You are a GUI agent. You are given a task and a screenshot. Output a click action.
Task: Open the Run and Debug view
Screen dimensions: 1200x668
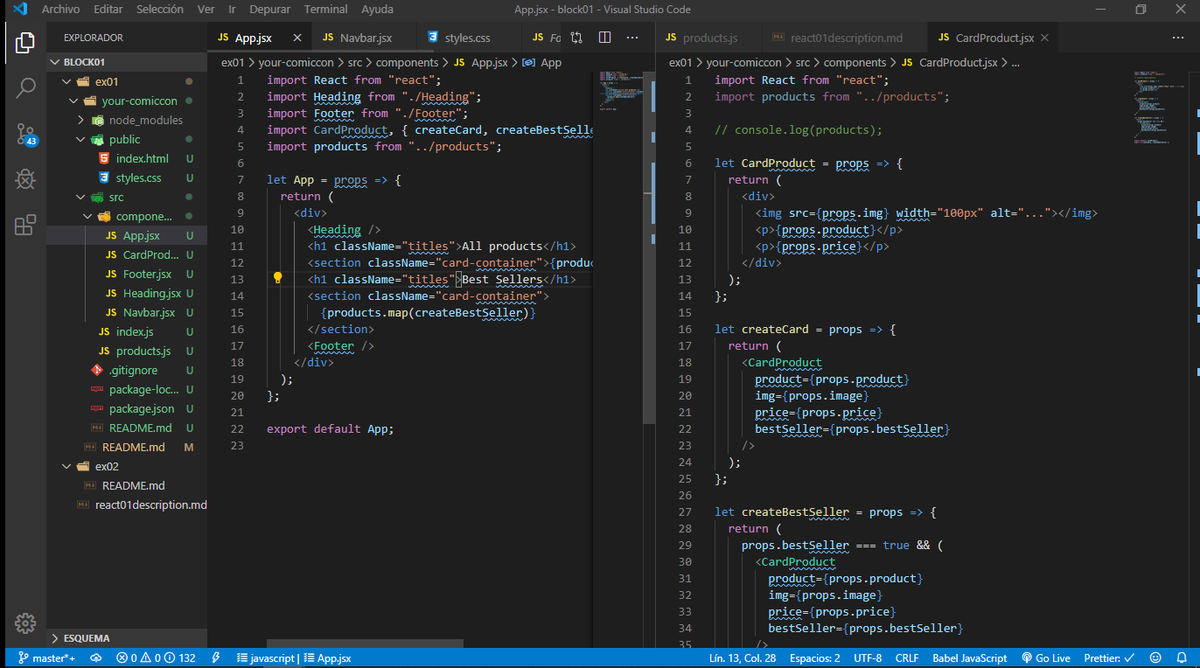coord(25,180)
